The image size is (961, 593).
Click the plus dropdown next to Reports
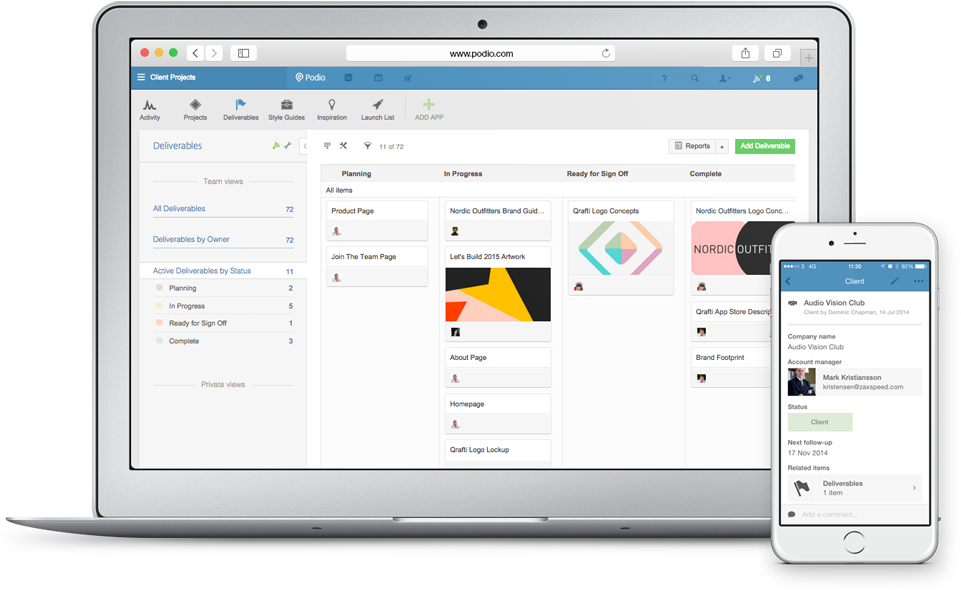click(x=722, y=146)
